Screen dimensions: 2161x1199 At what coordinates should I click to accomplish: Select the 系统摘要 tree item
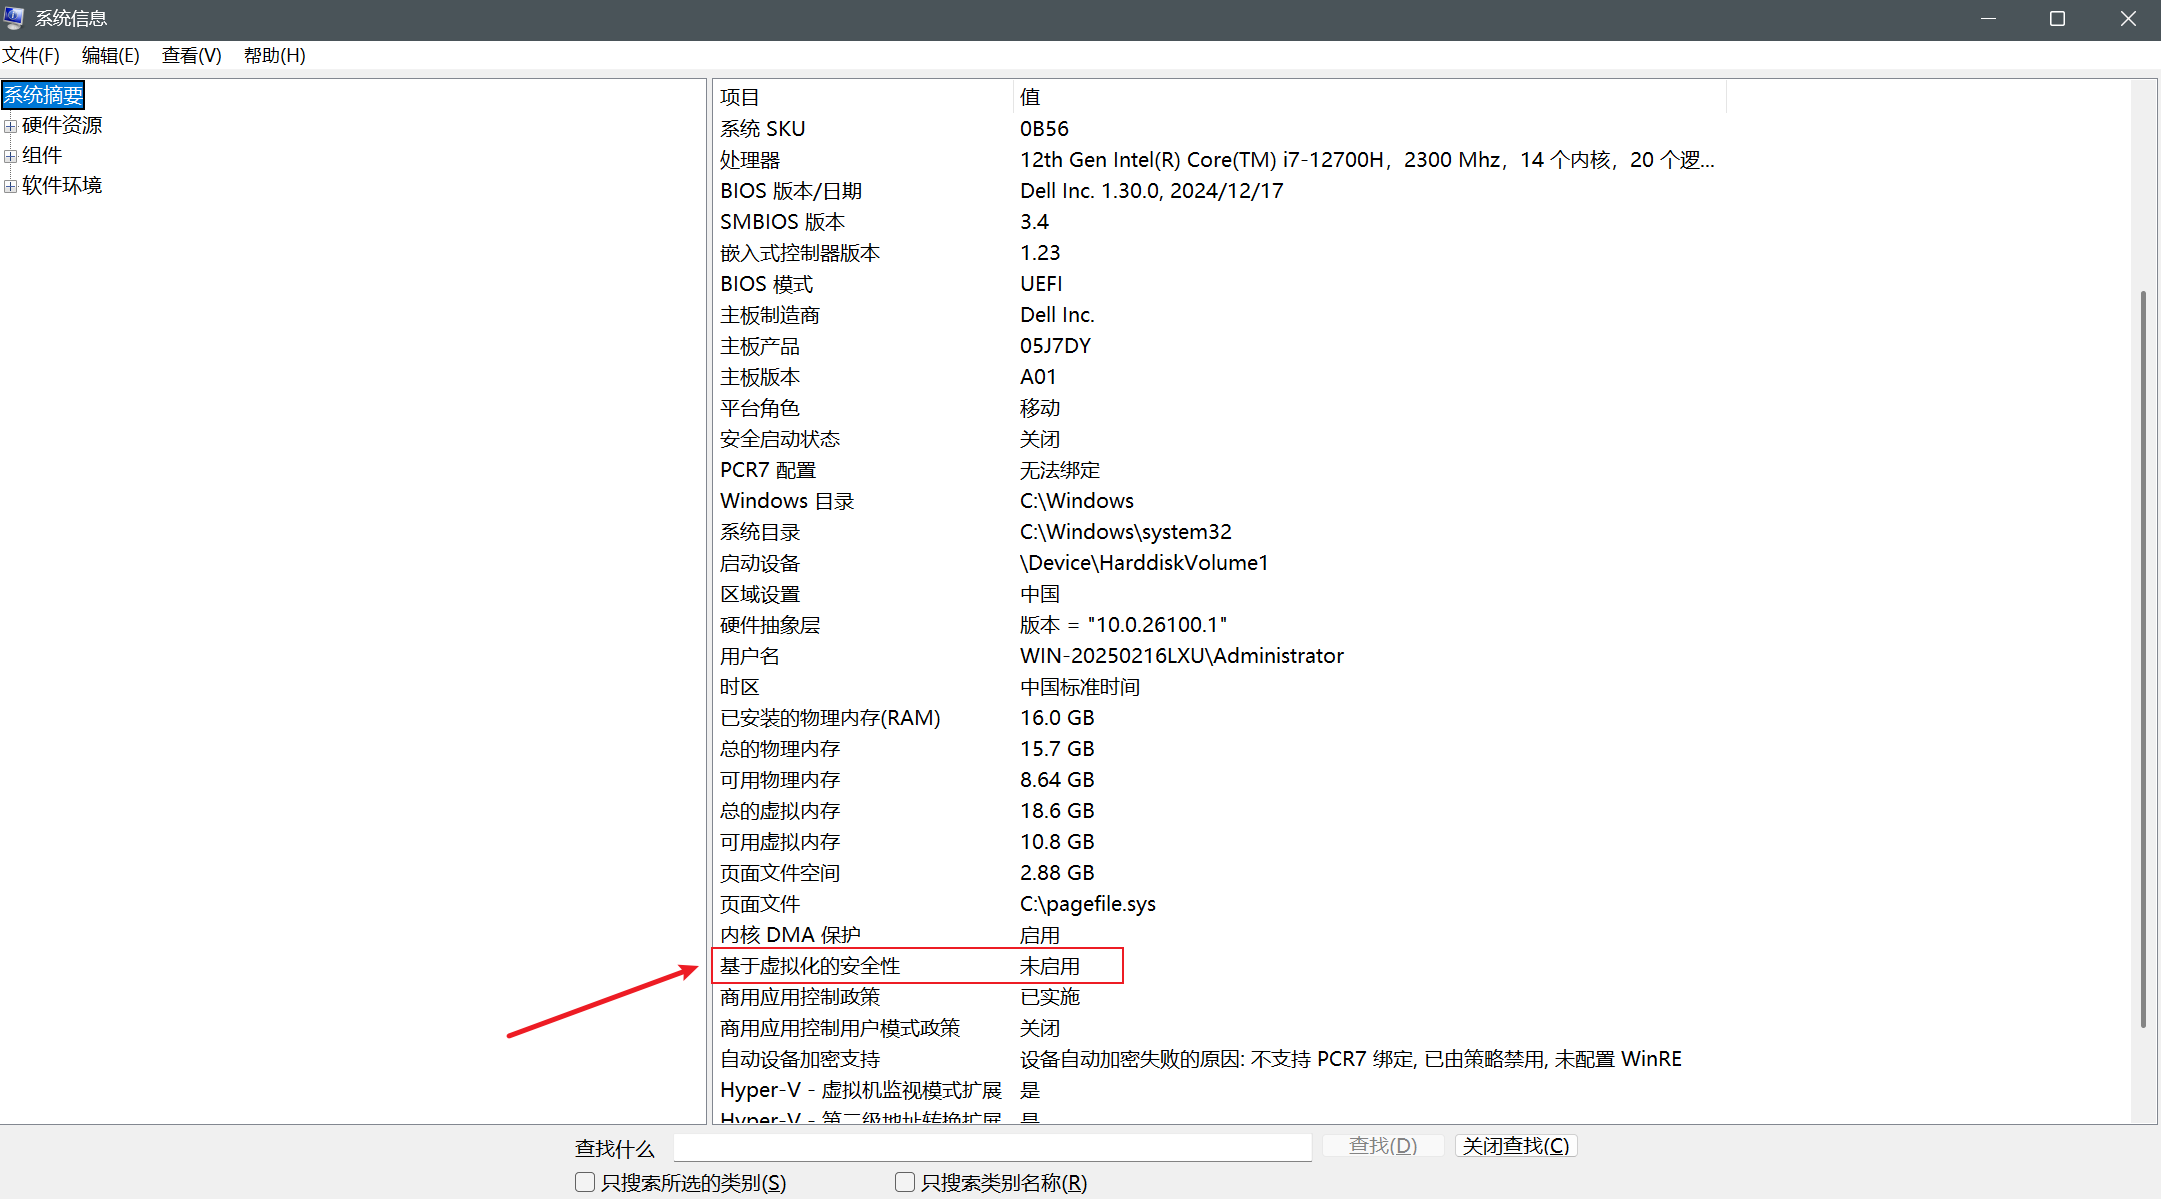point(43,95)
